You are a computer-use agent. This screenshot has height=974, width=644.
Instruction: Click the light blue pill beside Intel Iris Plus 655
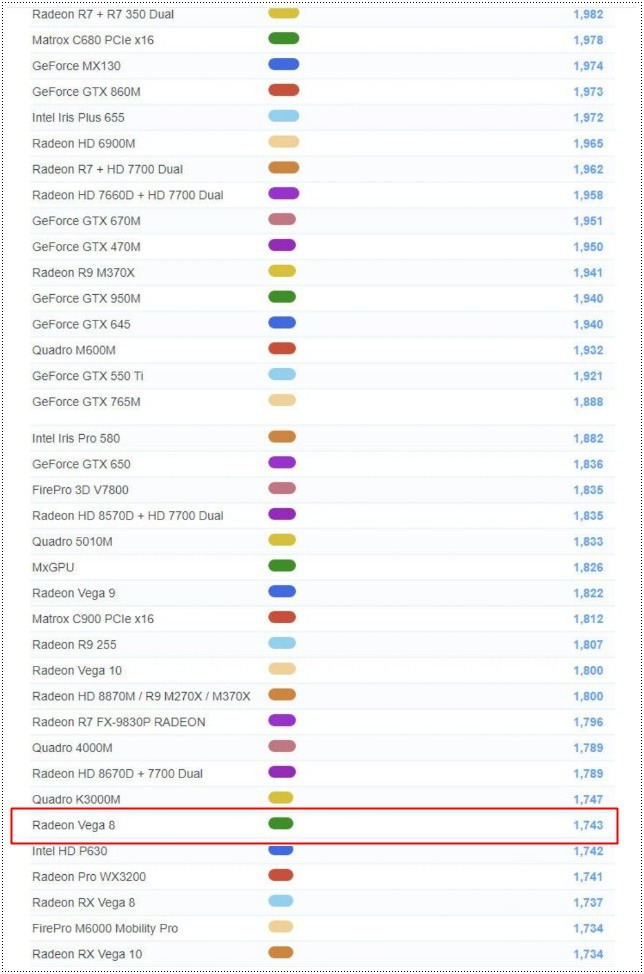click(x=284, y=116)
